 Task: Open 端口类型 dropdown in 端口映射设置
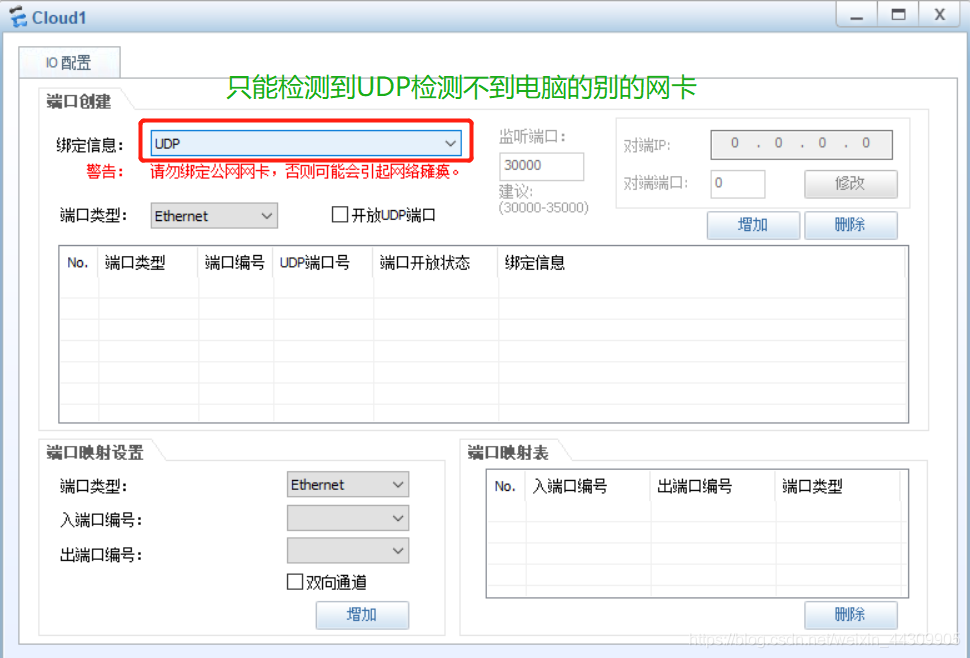click(x=348, y=485)
